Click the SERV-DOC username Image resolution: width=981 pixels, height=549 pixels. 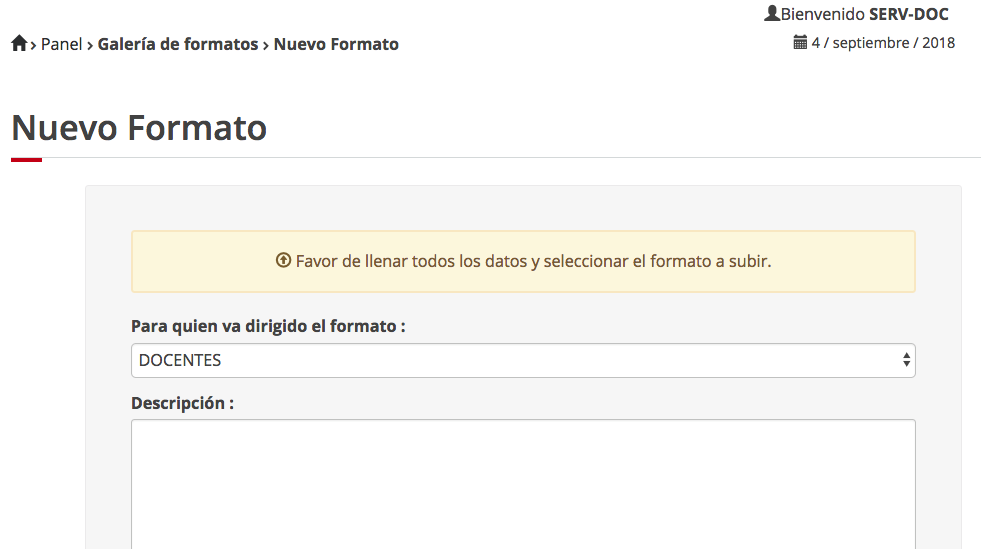coord(908,14)
